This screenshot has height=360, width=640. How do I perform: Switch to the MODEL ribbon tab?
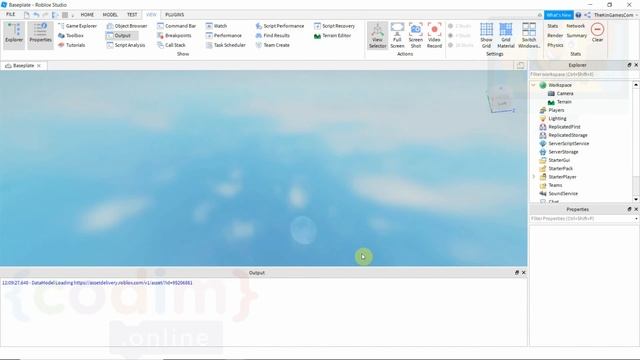[x=110, y=15]
